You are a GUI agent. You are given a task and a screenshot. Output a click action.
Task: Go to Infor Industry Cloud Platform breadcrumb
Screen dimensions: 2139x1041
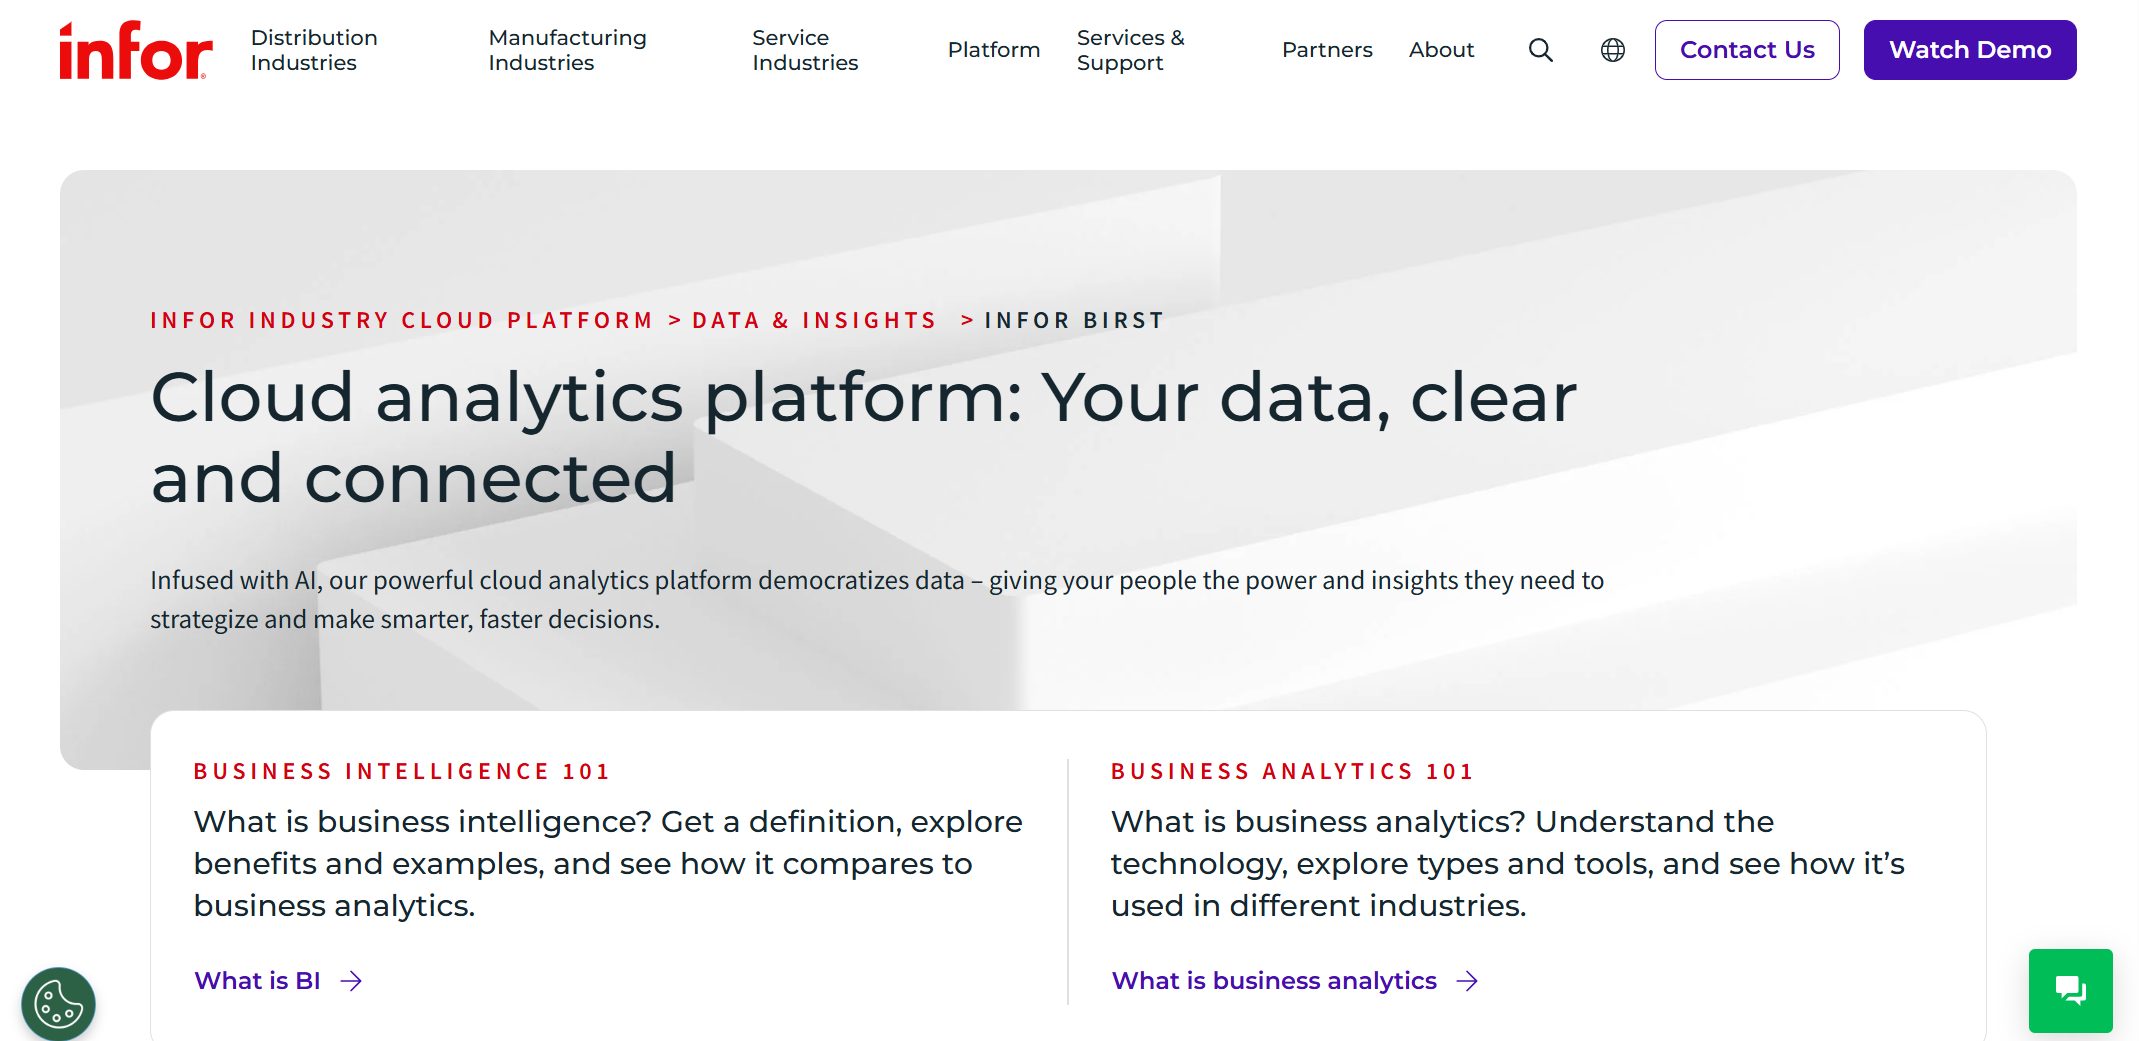coord(401,321)
